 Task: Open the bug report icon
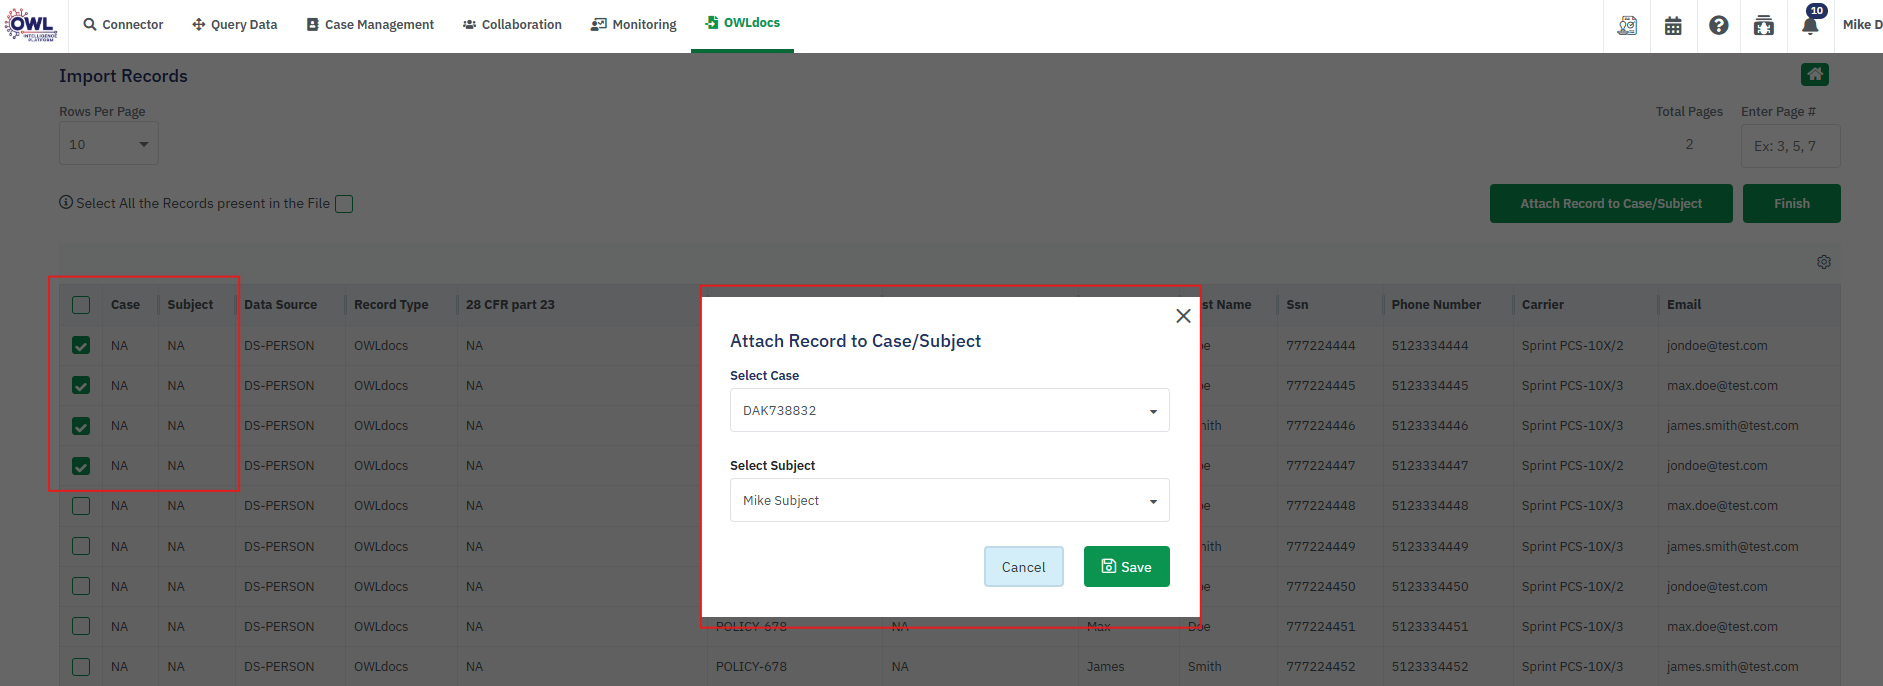pos(1764,25)
